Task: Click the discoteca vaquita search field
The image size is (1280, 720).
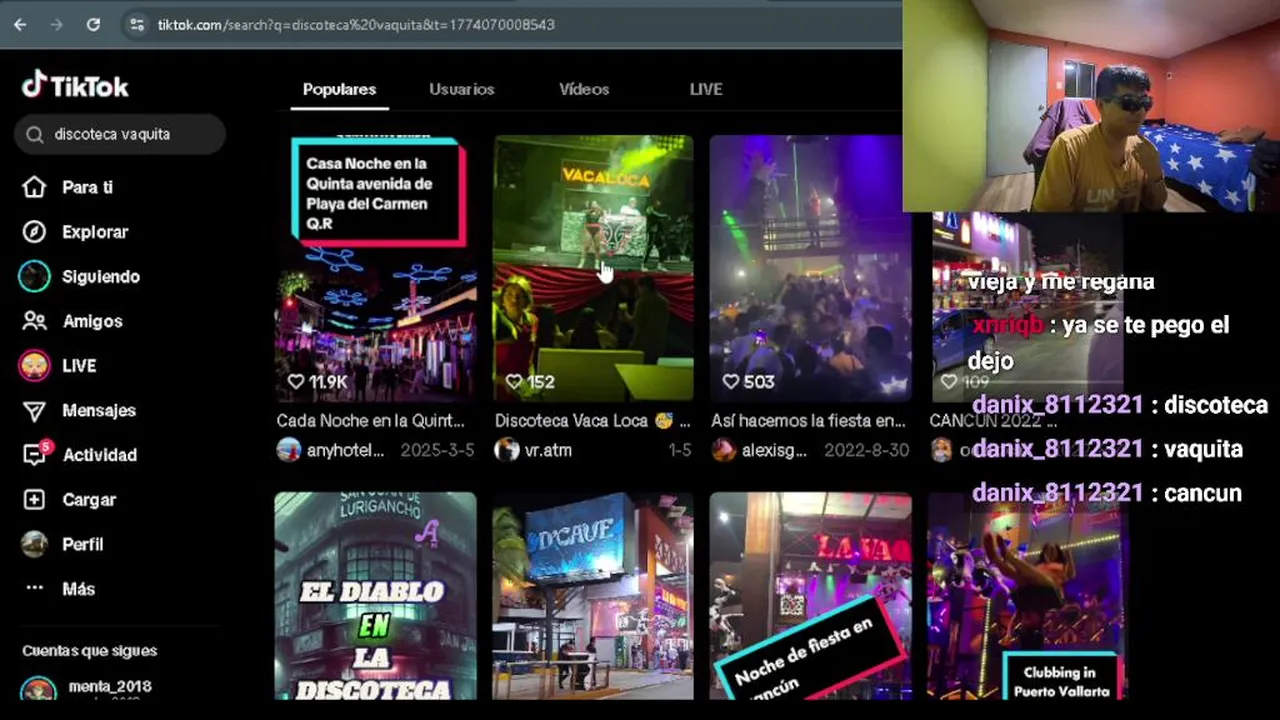Action: (120, 134)
